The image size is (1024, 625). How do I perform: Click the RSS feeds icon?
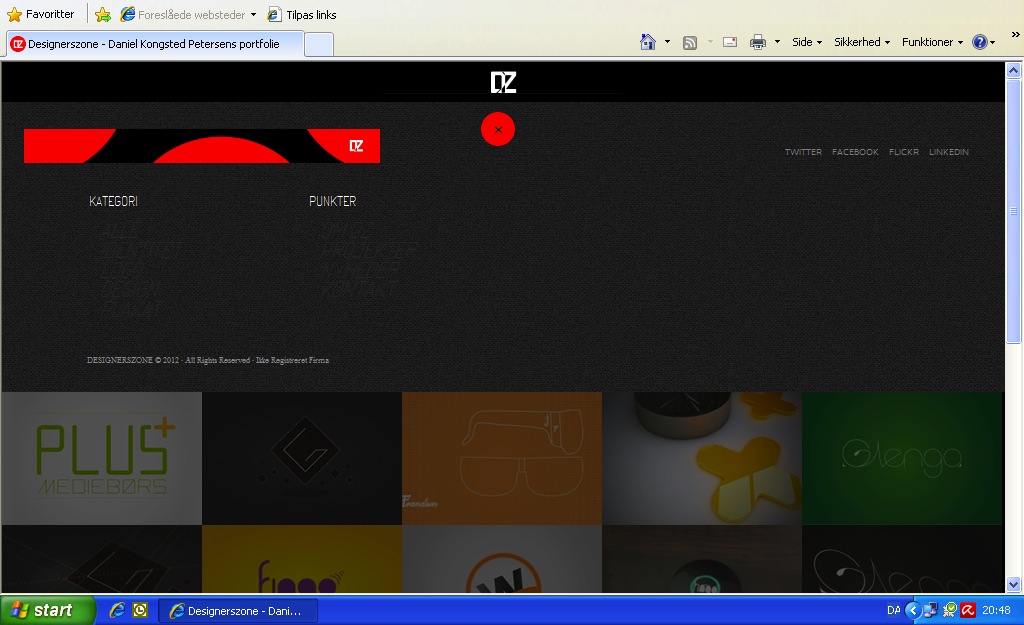[690, 42]
